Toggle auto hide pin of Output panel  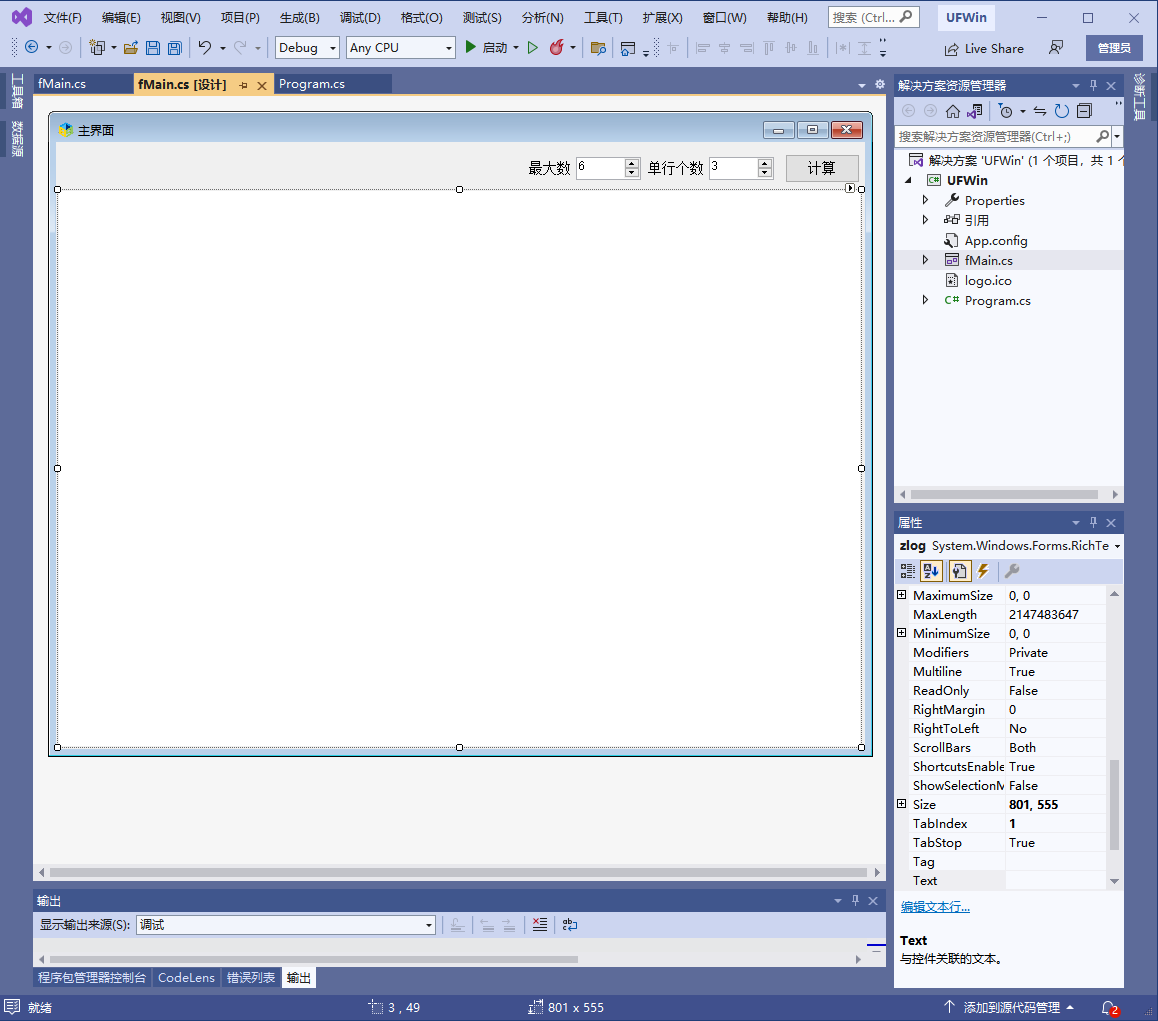point(855,901)
